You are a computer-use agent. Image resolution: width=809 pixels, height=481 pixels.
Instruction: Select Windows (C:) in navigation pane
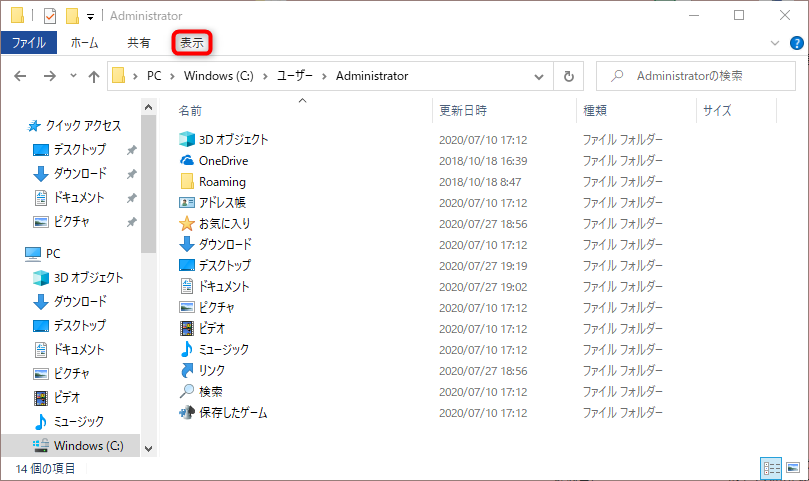(88, 445)
